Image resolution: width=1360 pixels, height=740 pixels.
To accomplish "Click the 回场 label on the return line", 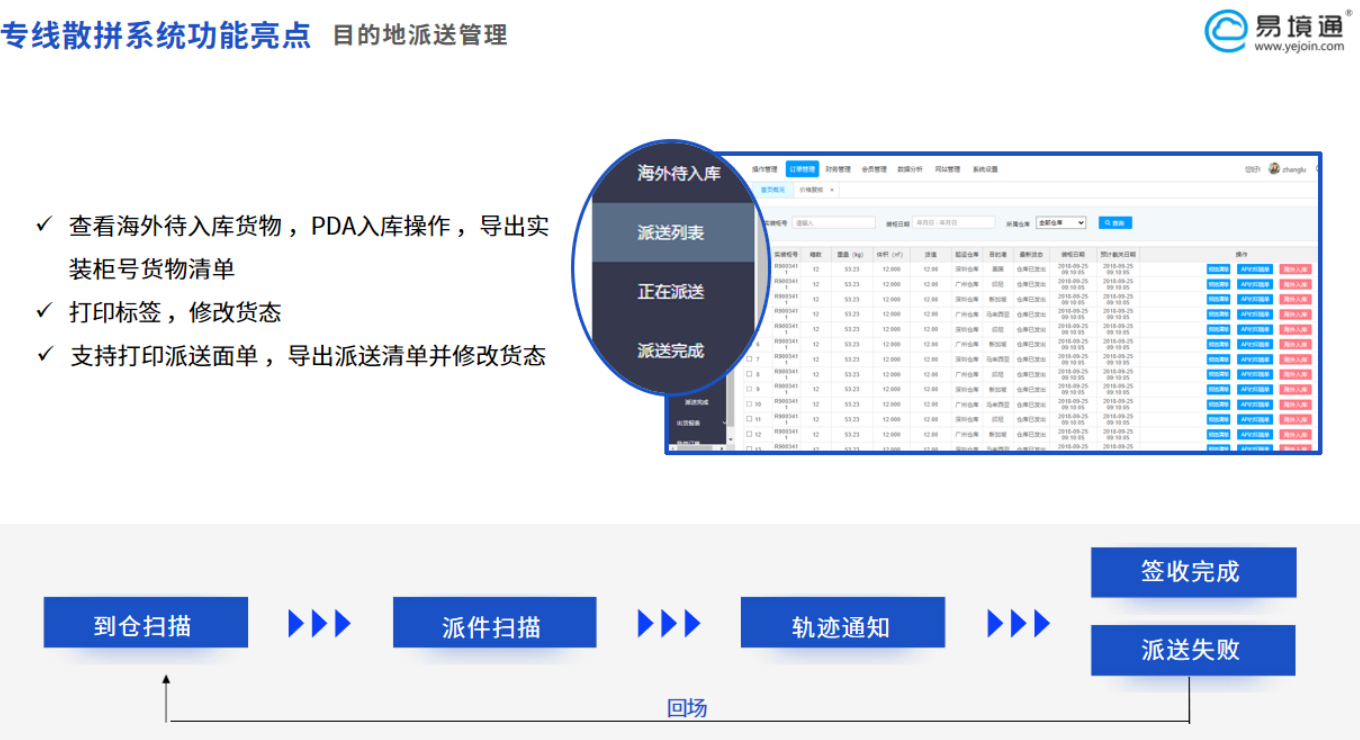I will pos(687,708).
